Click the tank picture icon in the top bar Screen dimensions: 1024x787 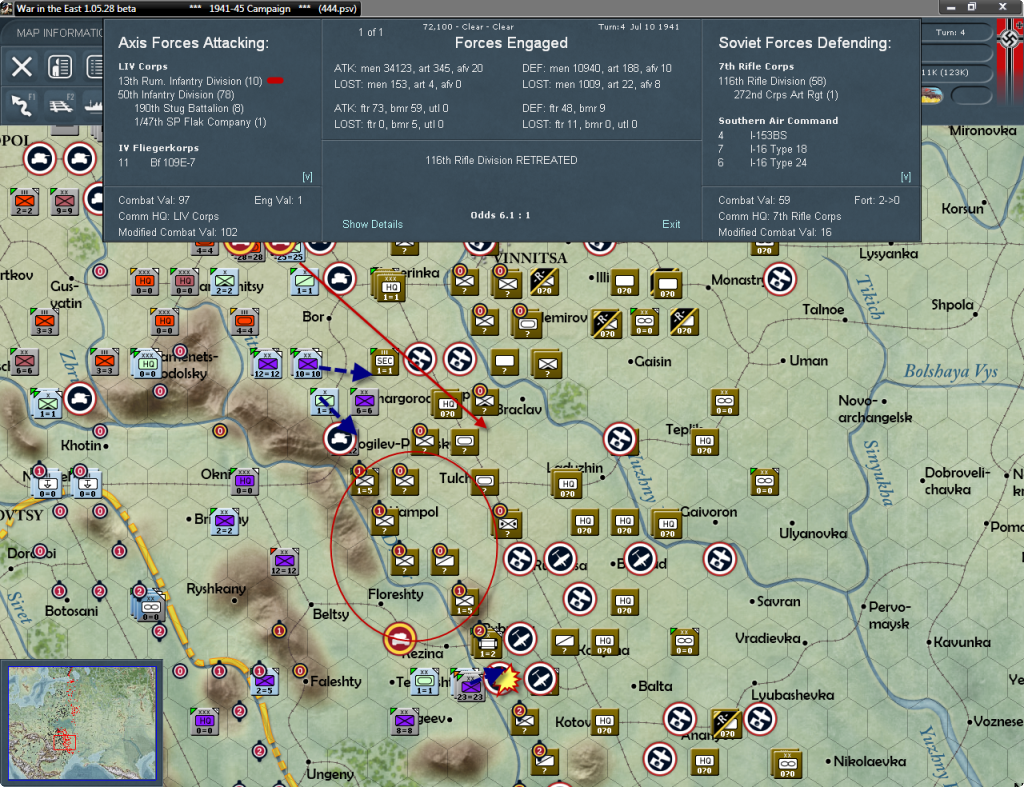[x=932, y=96]
